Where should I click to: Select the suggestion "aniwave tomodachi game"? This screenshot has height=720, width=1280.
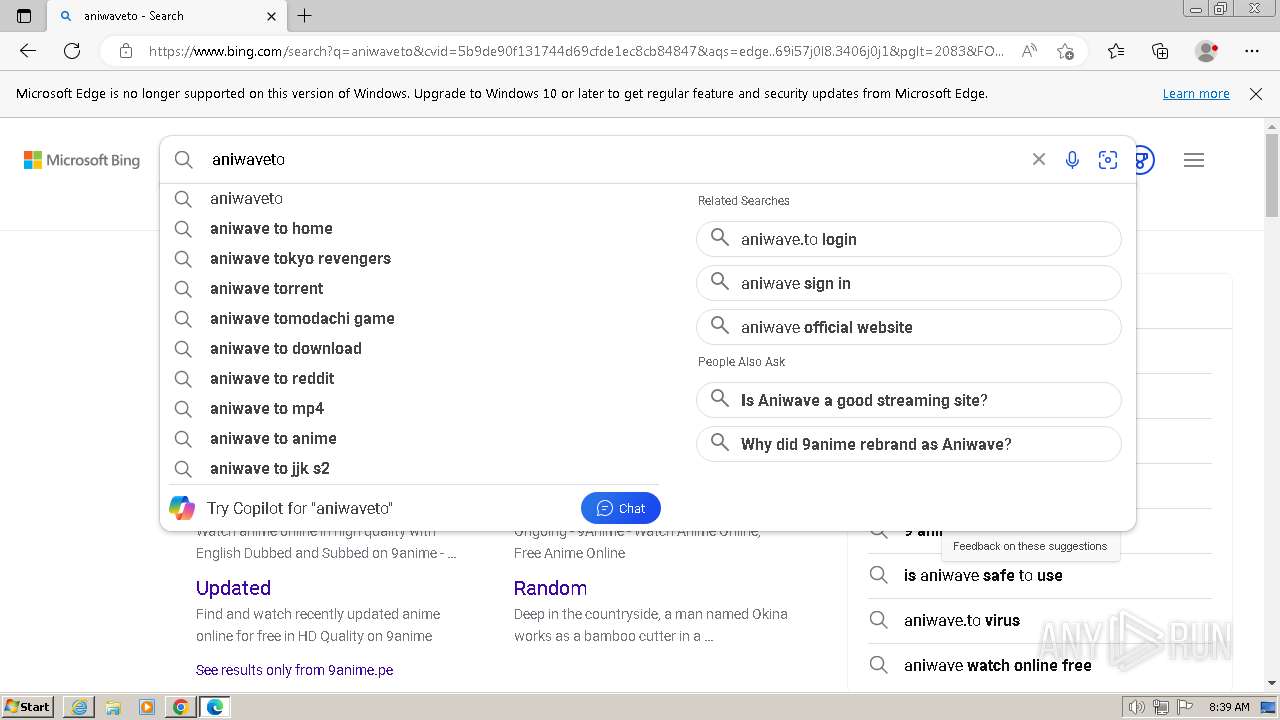(410, 319)
